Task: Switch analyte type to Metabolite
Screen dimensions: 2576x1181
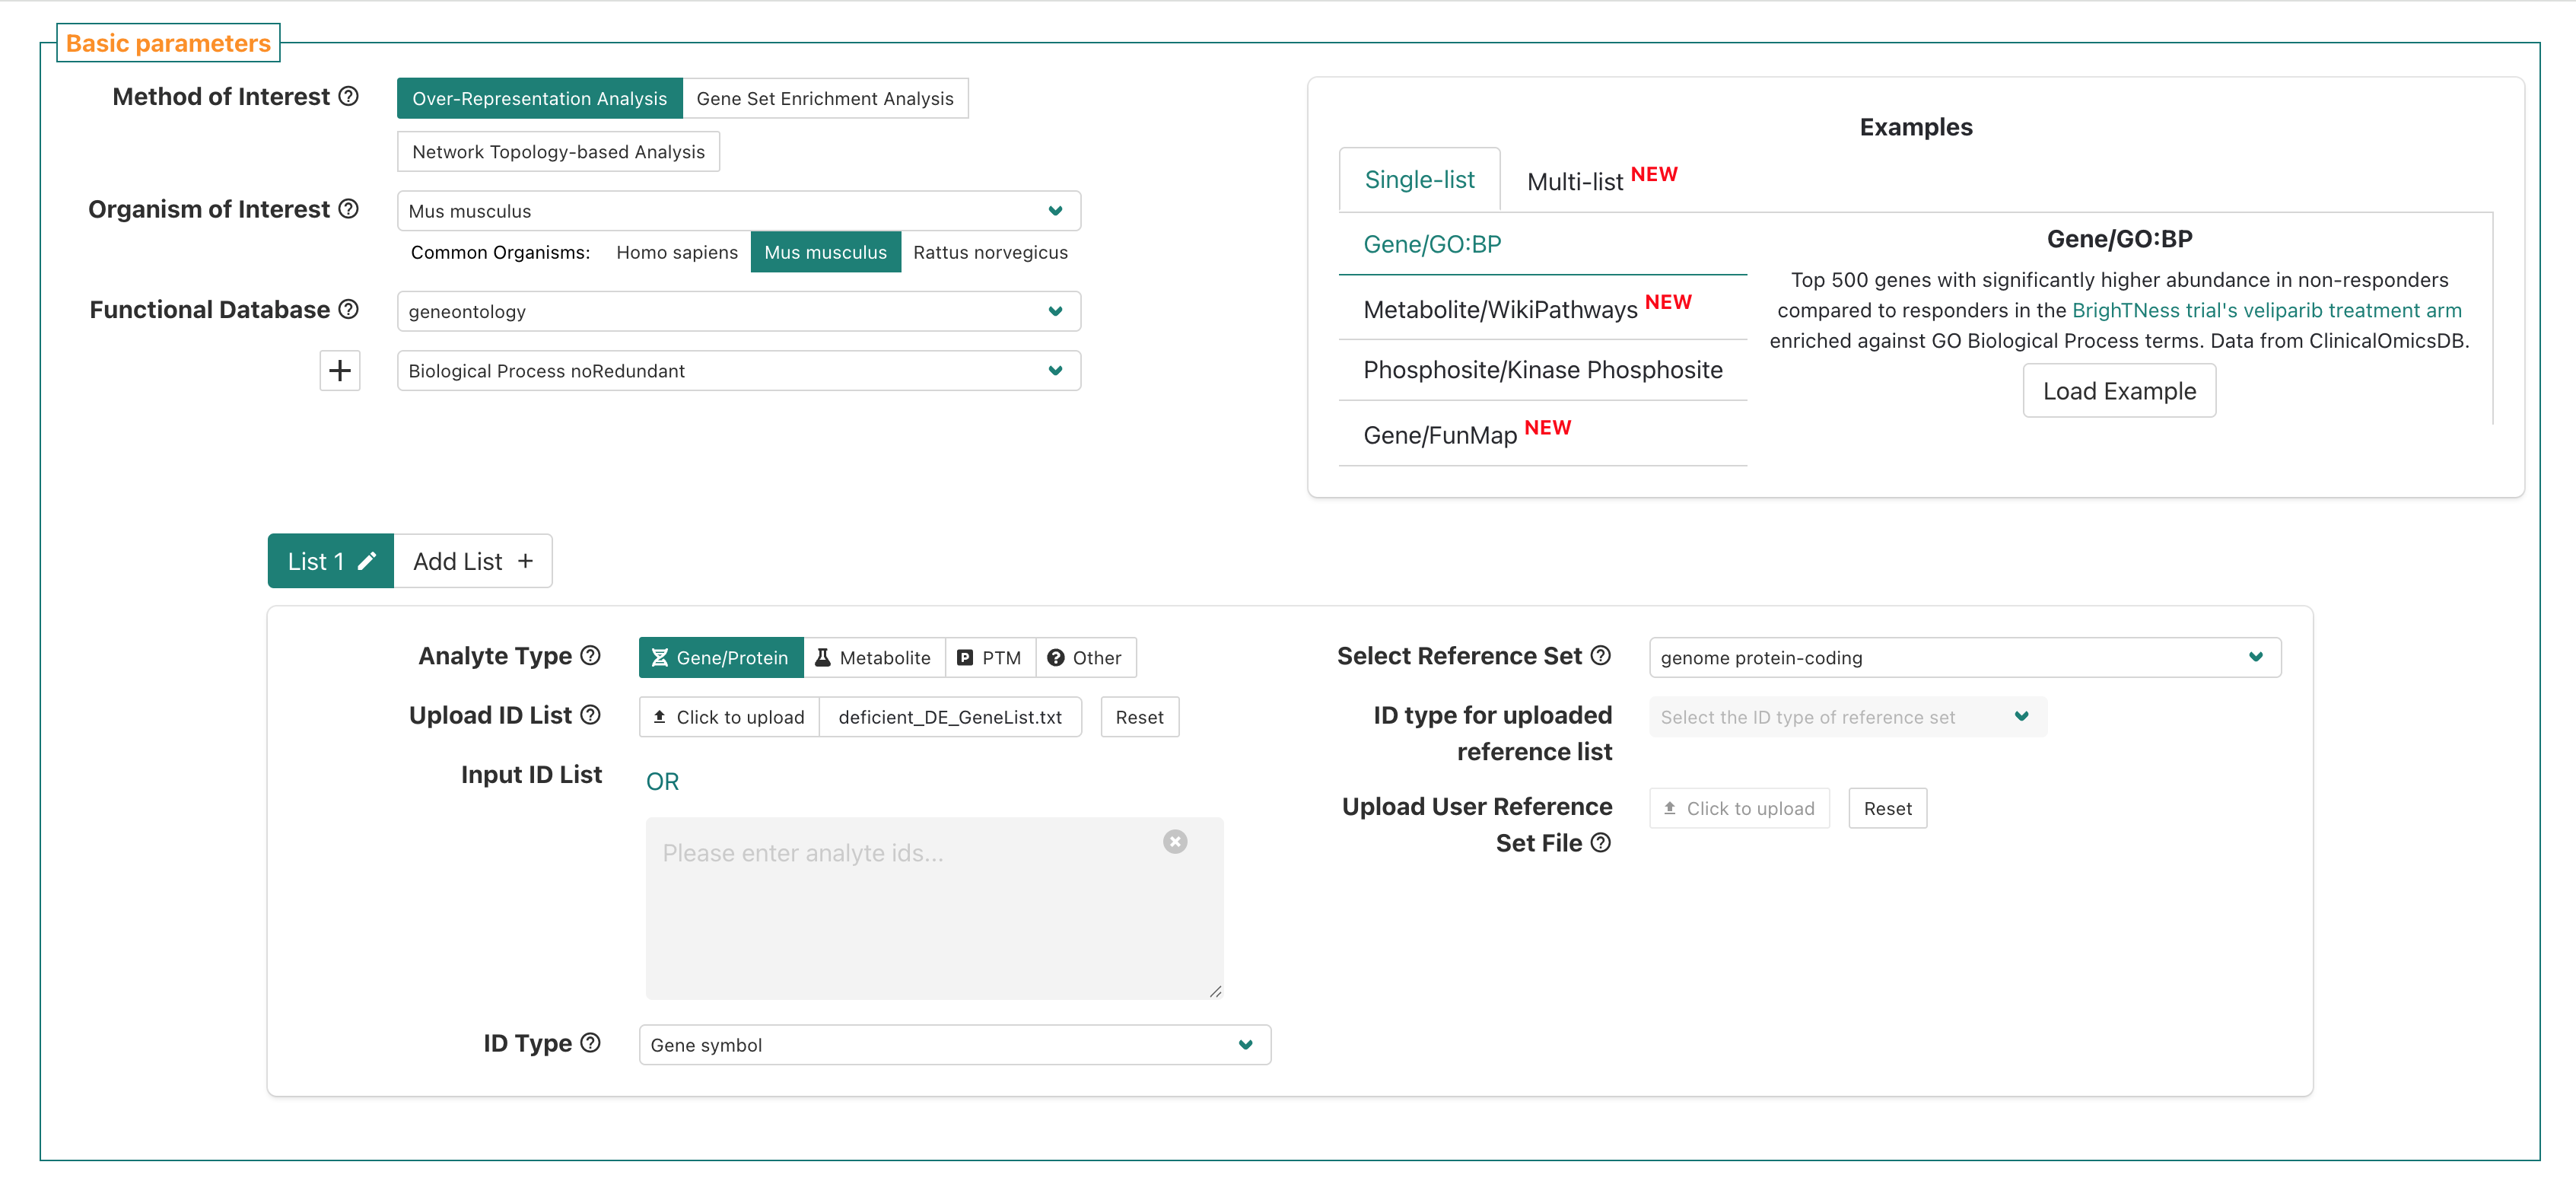Action: (x=873, y=657)
